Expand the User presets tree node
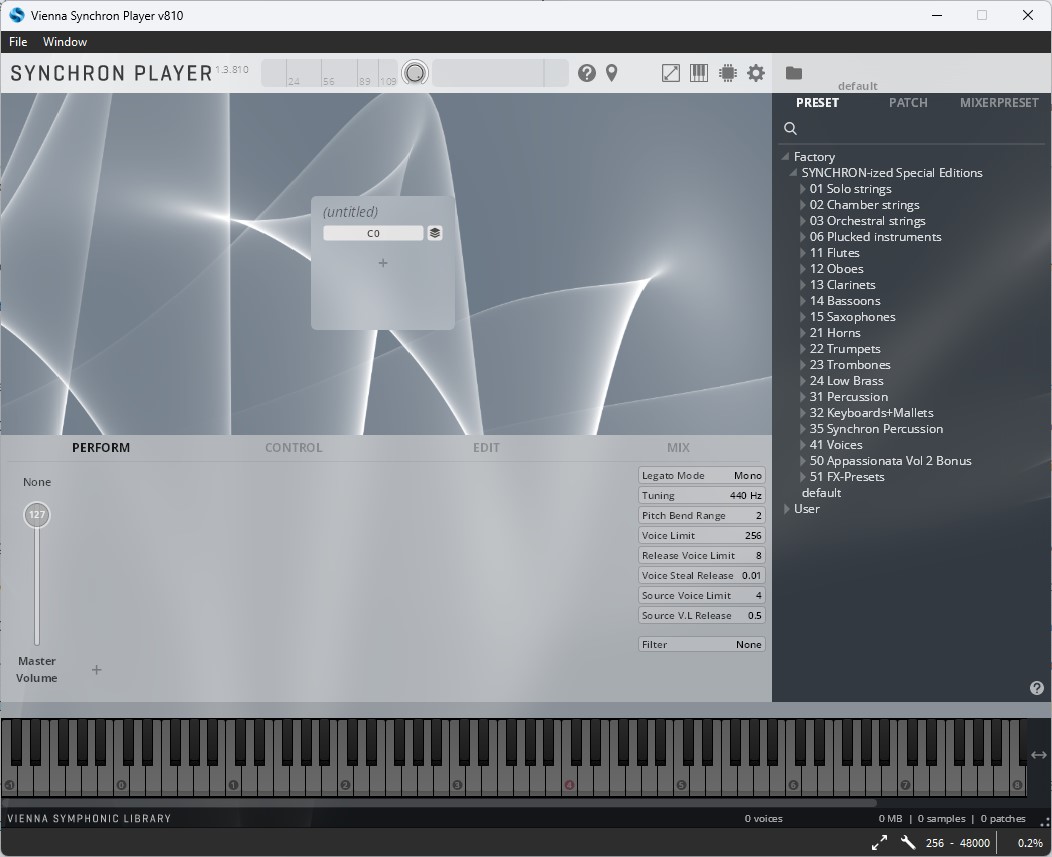The image size is (1052, 857). [x=787, y=509]
